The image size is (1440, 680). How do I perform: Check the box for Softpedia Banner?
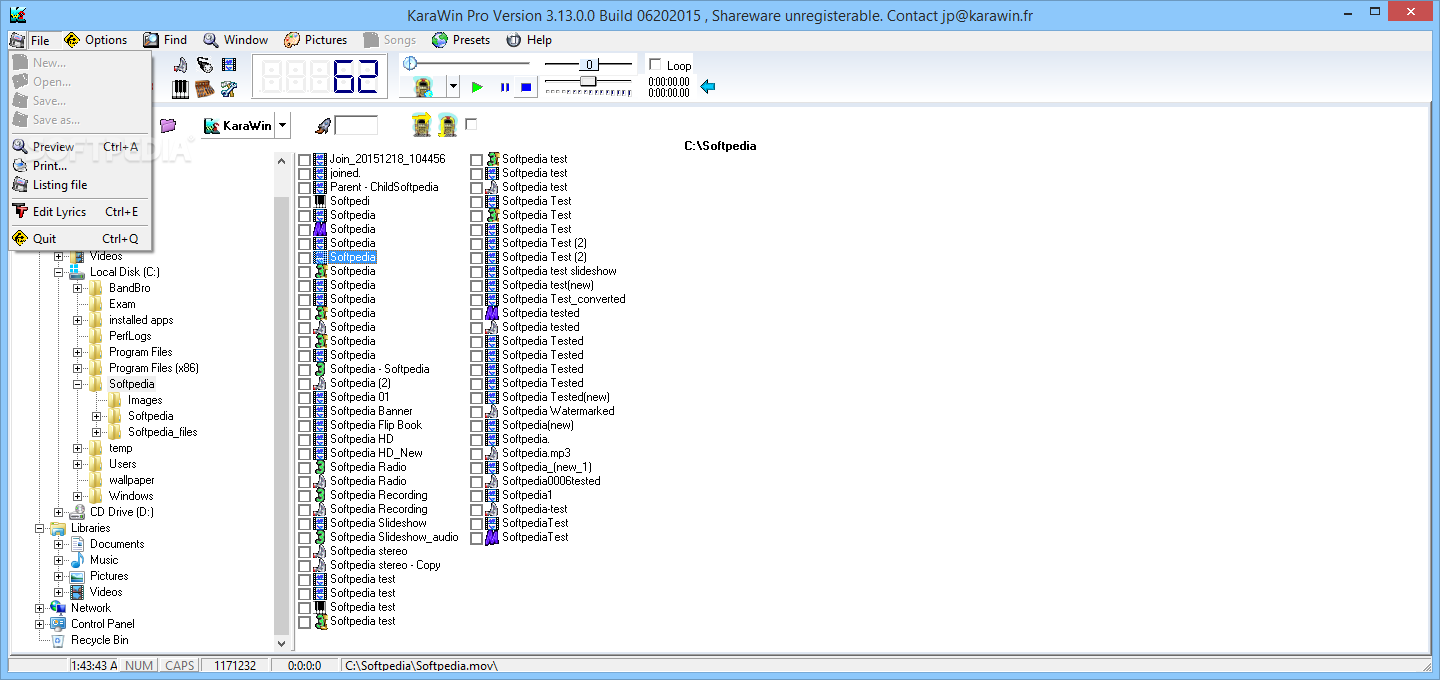304,412
